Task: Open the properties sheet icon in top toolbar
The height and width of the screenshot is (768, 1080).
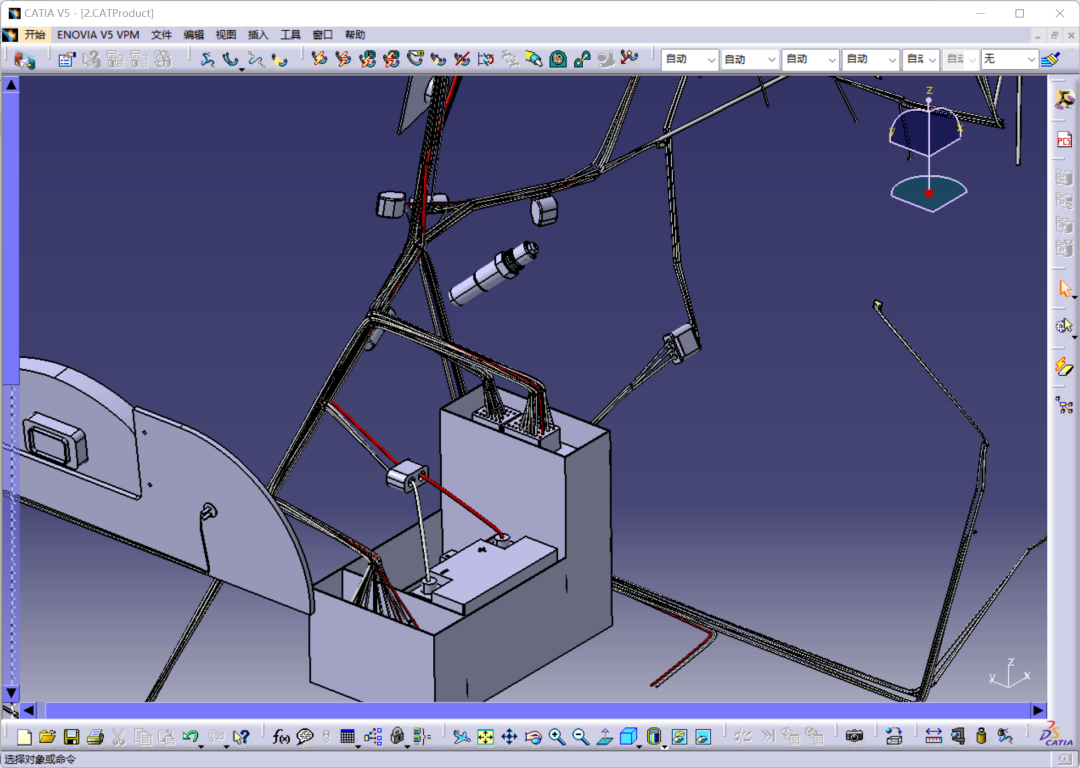Action: pos(66,60)
